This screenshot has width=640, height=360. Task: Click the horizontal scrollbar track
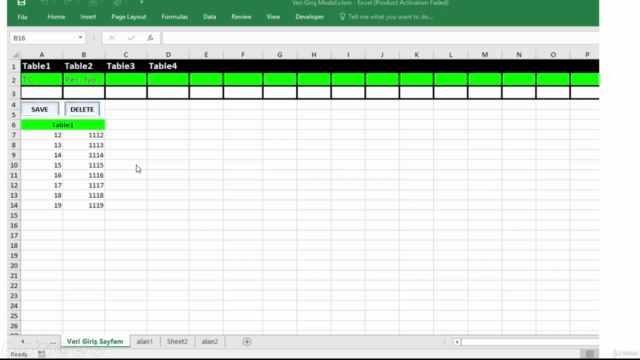530,342
